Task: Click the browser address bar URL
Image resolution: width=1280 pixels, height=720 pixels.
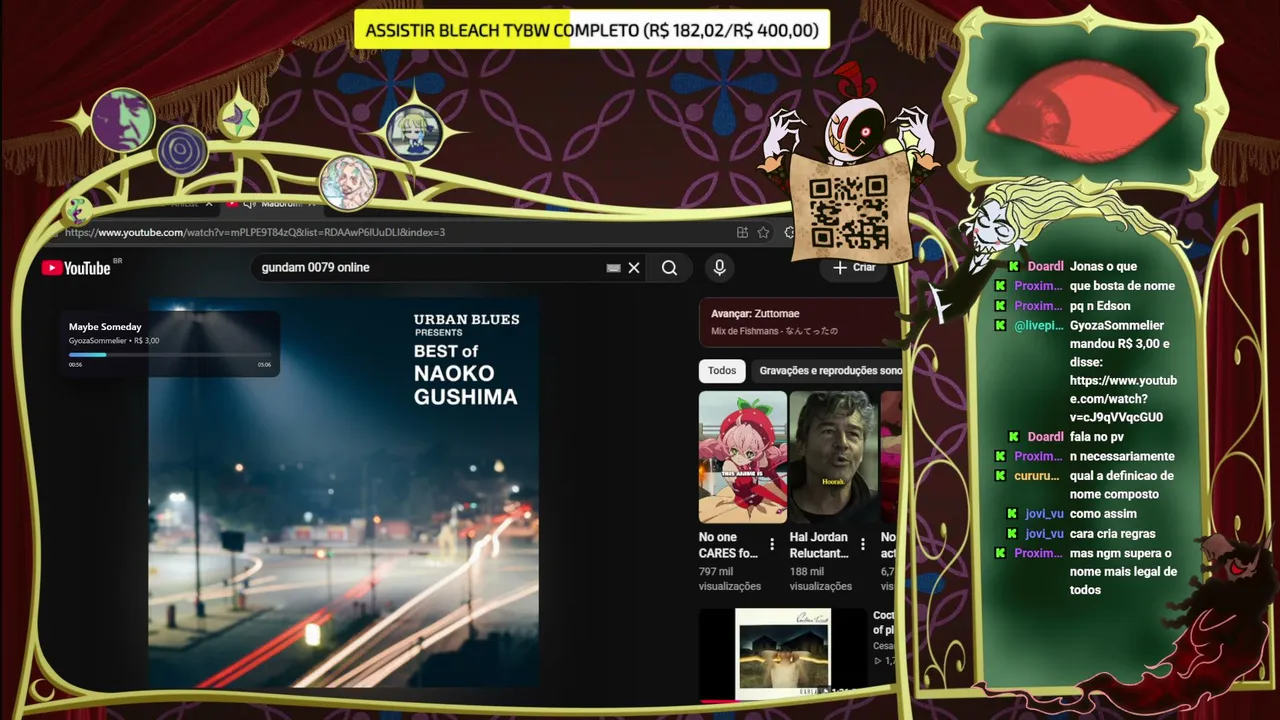Action: (255, 232)
